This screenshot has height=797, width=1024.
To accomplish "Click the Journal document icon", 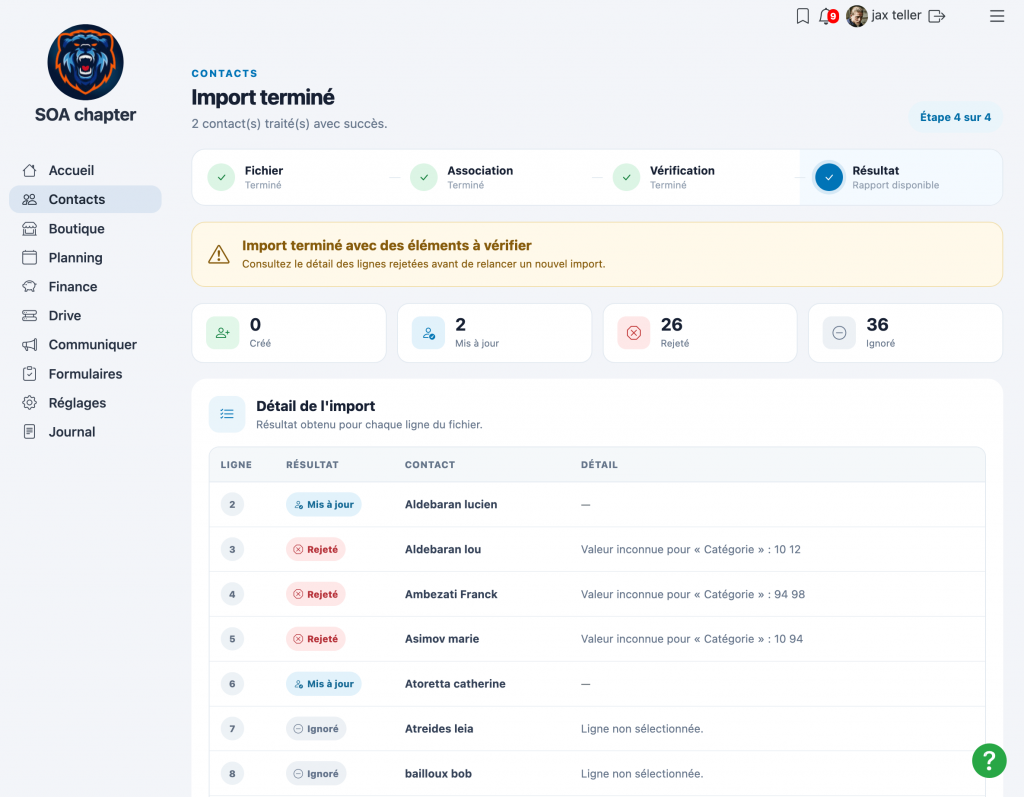I will point(29,432).
